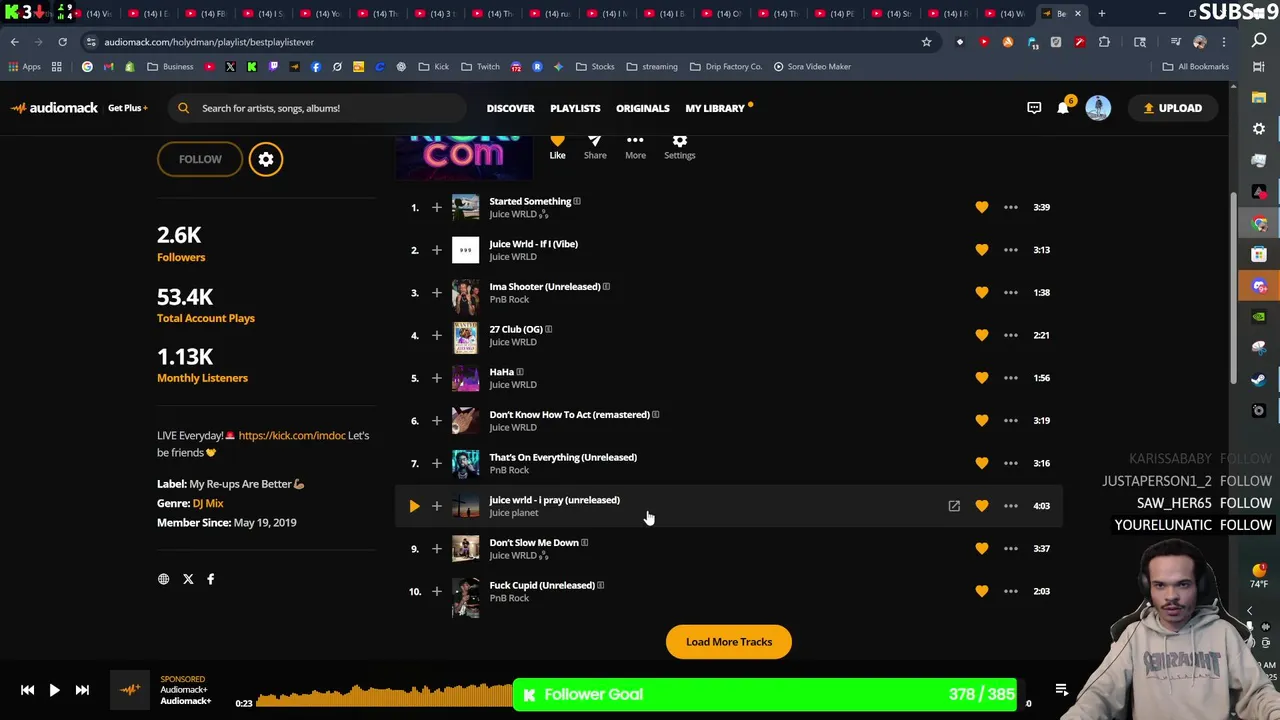Open the Facebook social profile icon
1280x720 pixels.
point(210,579)
